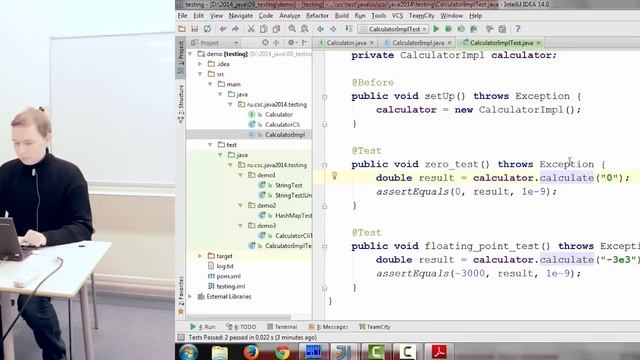Click the lightbulb intention icon in editor gutter
The height and width of the screenshot is (360, 640).
click(334, 176)
